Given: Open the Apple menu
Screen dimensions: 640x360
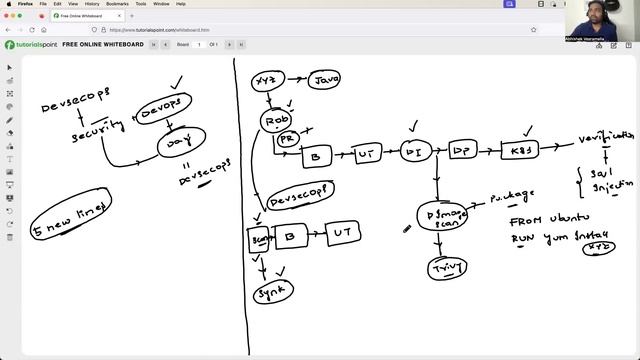Looking at the screenshot, I should [9, 4].
